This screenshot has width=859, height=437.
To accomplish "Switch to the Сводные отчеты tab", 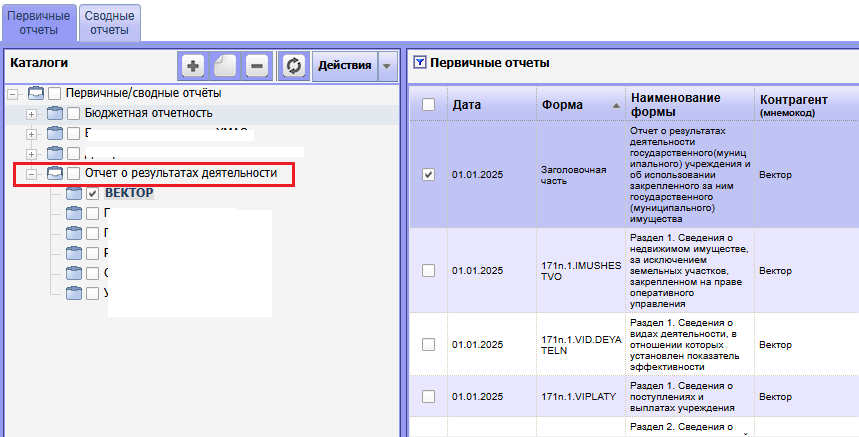I will coord(109,22).
